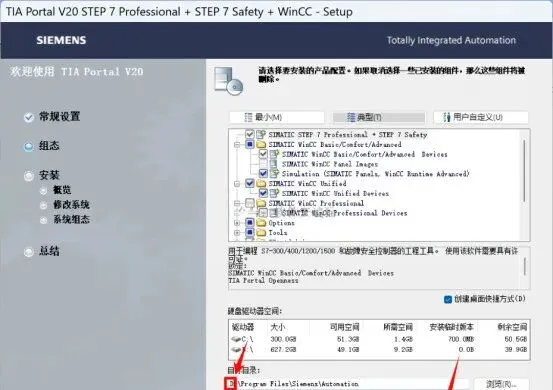Screen dimensions: 553x390
Task: Click the 安装 step indicator icon
Action: (x=29, y=176)
